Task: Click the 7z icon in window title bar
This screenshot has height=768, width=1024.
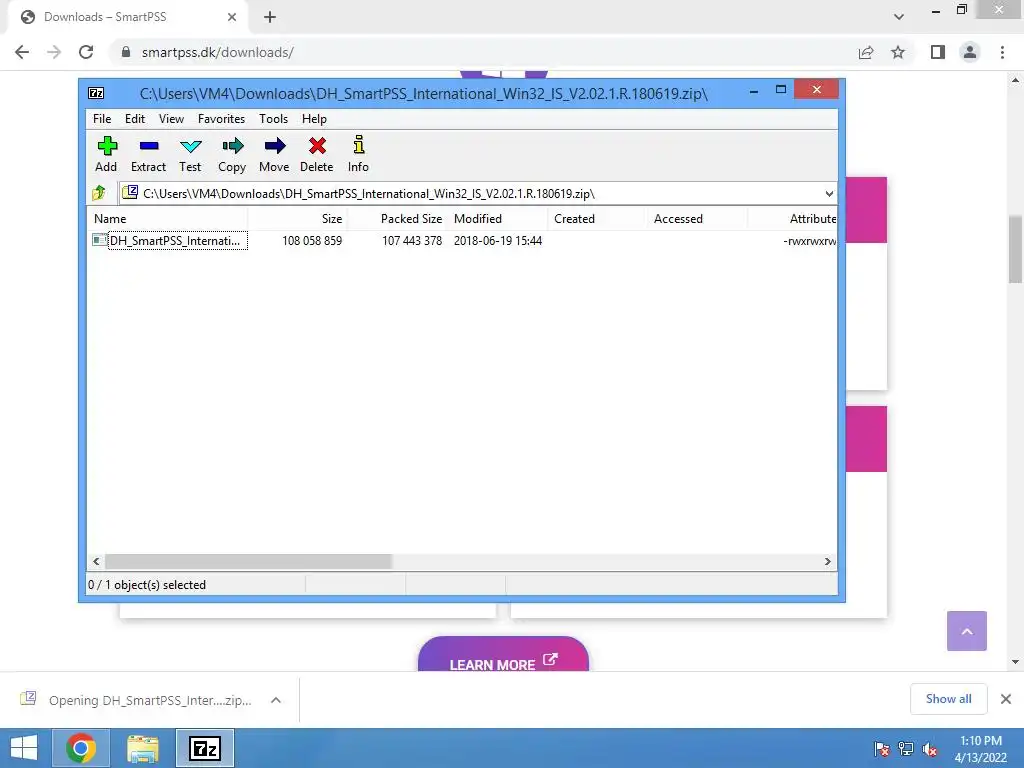Action: (x=96, y=93)
